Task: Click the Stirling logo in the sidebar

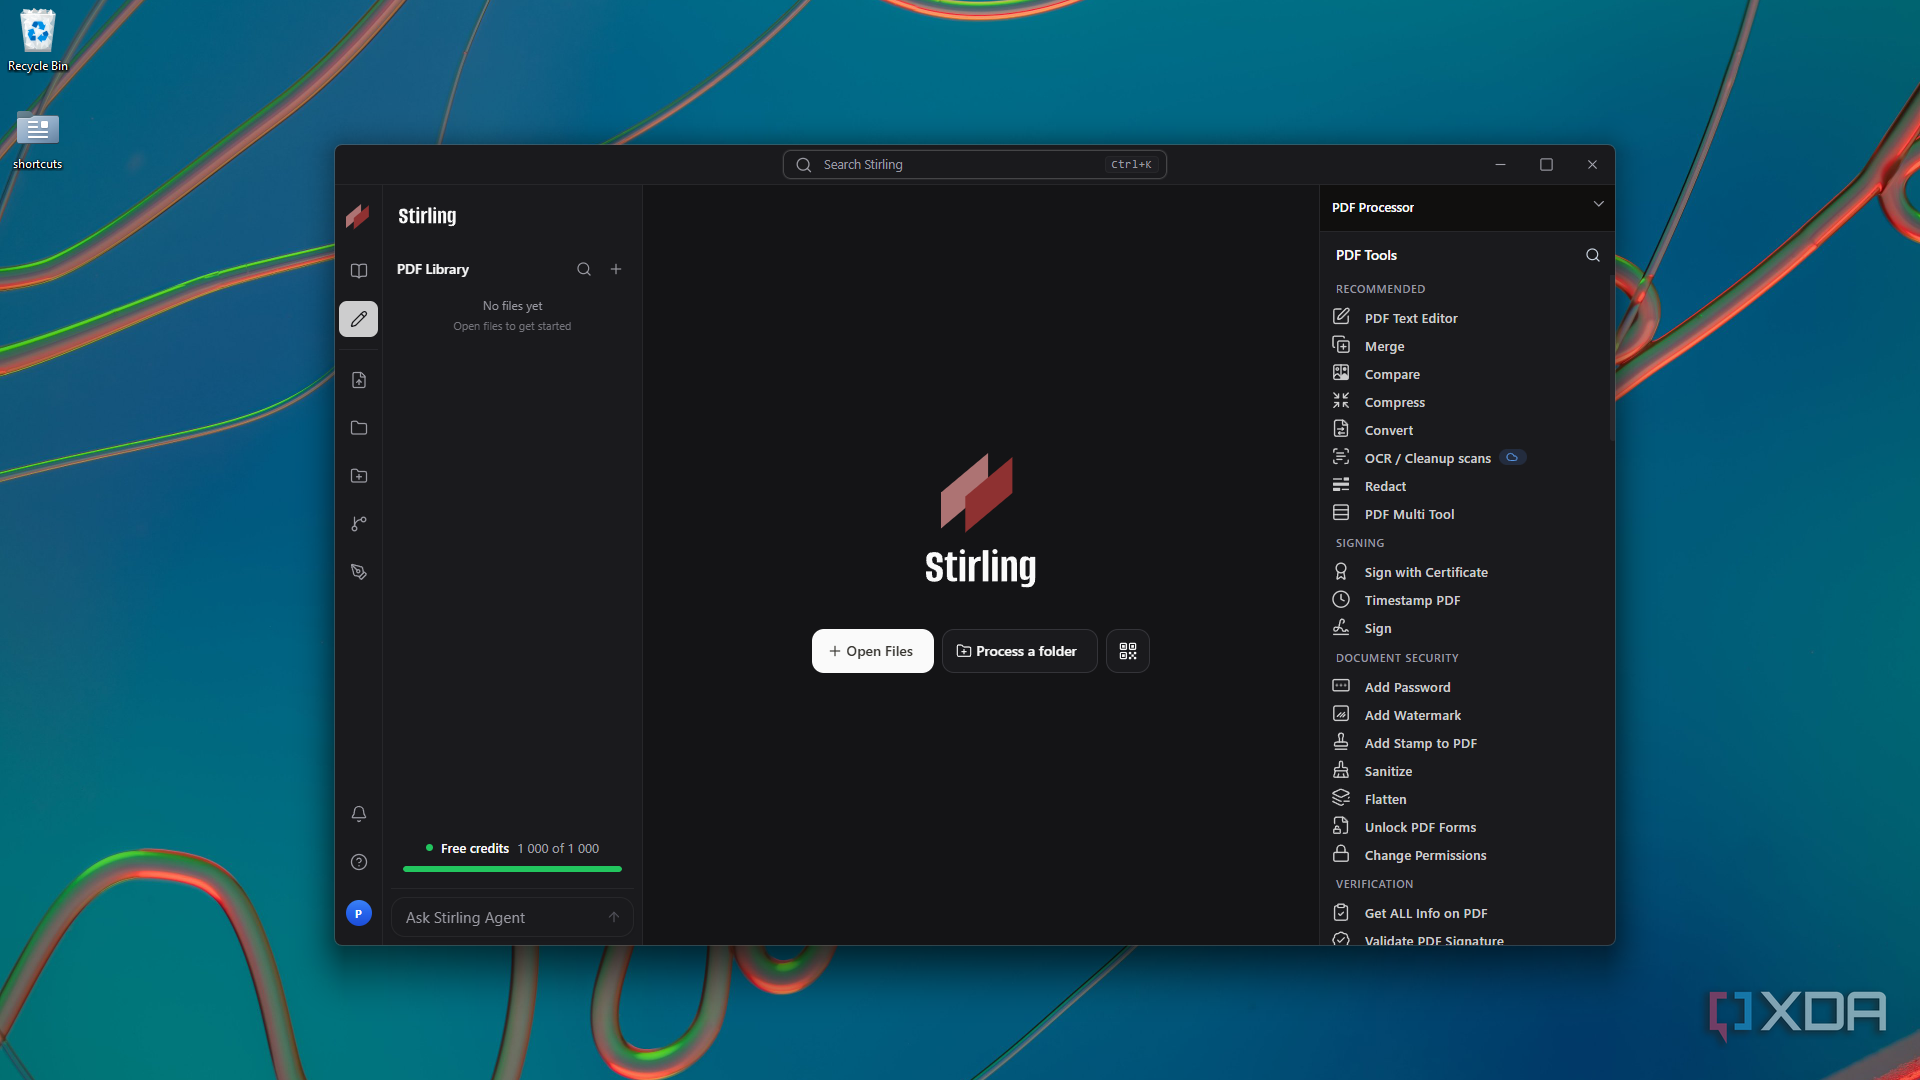Action: coord(358,216)
